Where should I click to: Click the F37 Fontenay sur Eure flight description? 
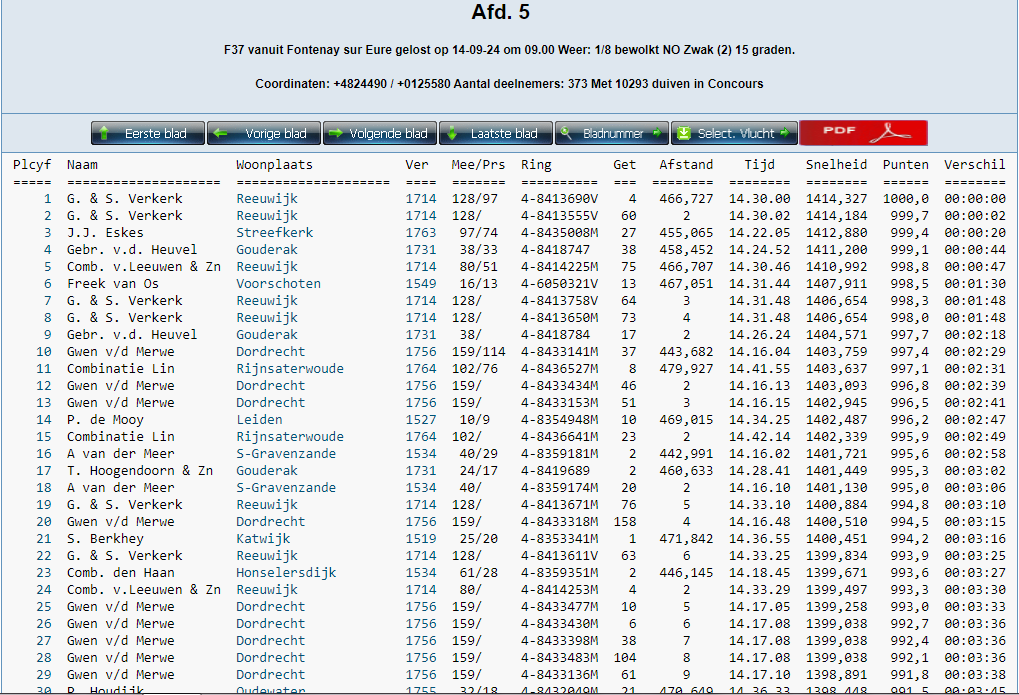510,50
